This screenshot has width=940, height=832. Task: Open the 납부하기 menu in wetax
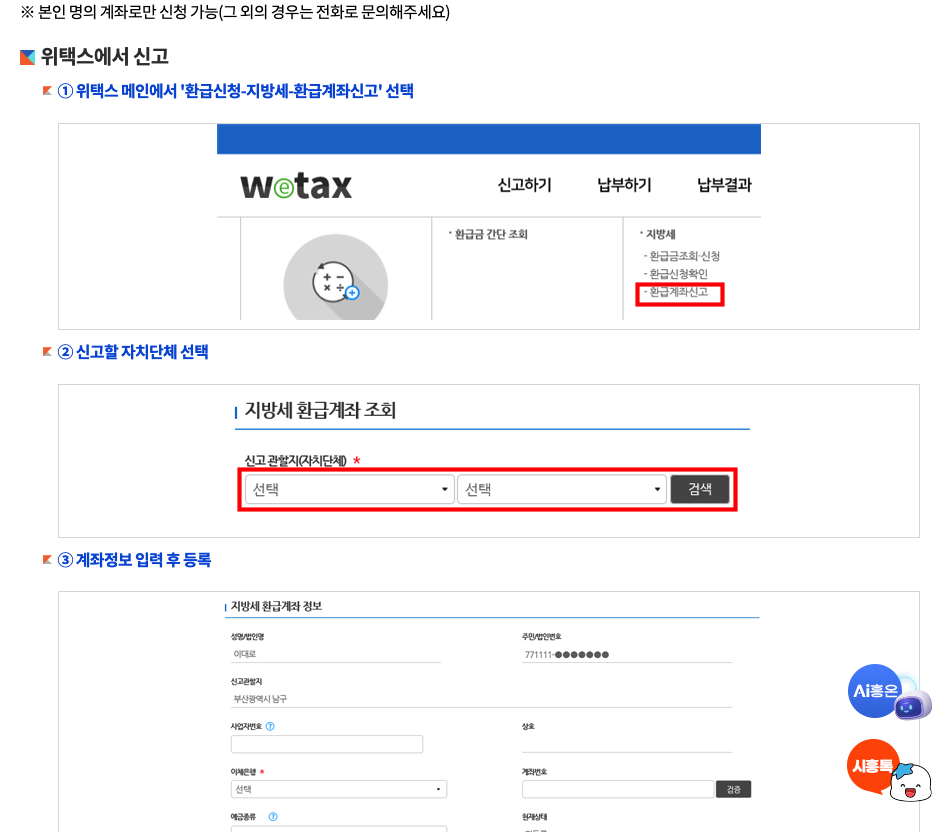(624, 185)
